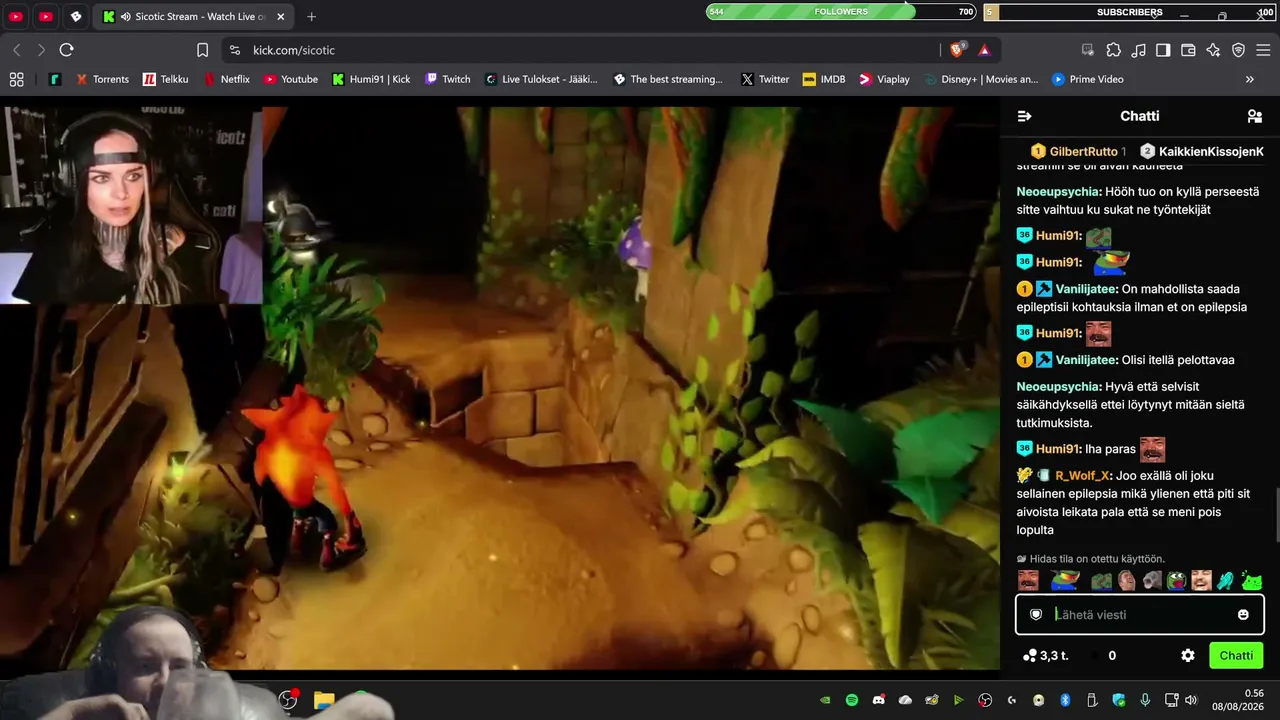Image resolution: width=1280 pixels, height=720 pixels.
Task: Send message with green Chatti button
Action: (x=1236, y=656)
